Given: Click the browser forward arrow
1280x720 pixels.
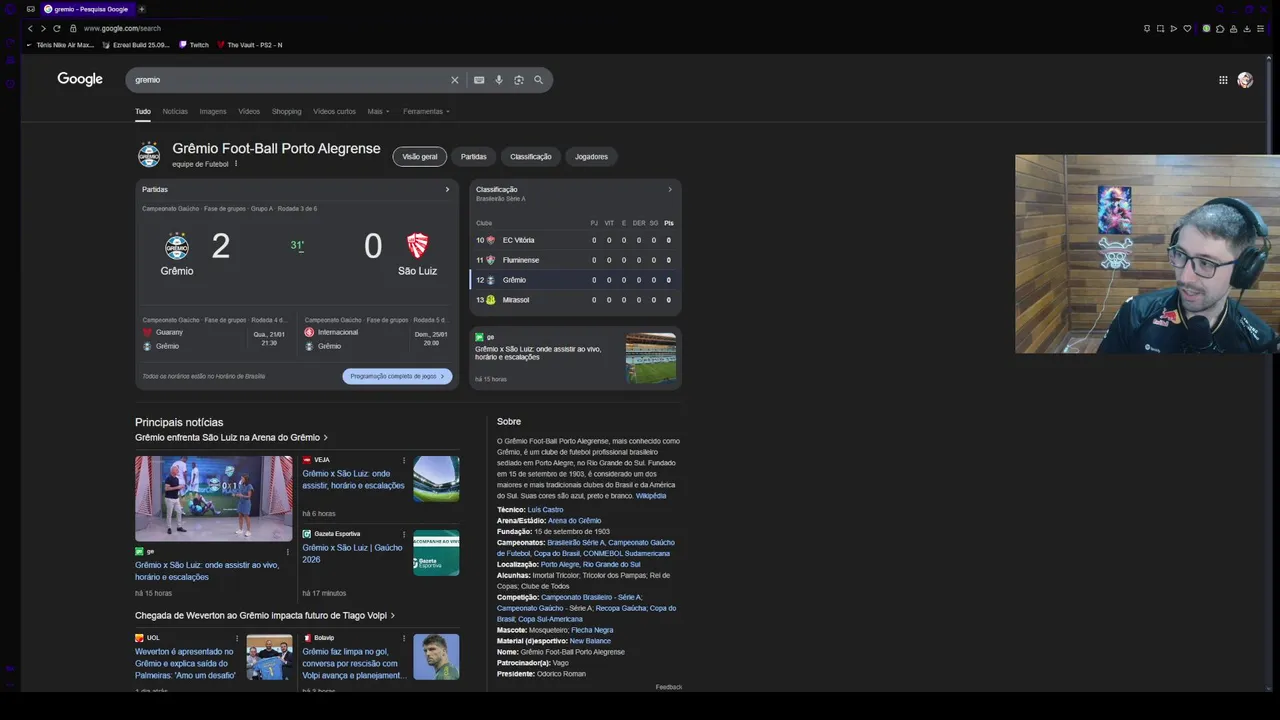Looking at the screenshot, I should point(43,28).
